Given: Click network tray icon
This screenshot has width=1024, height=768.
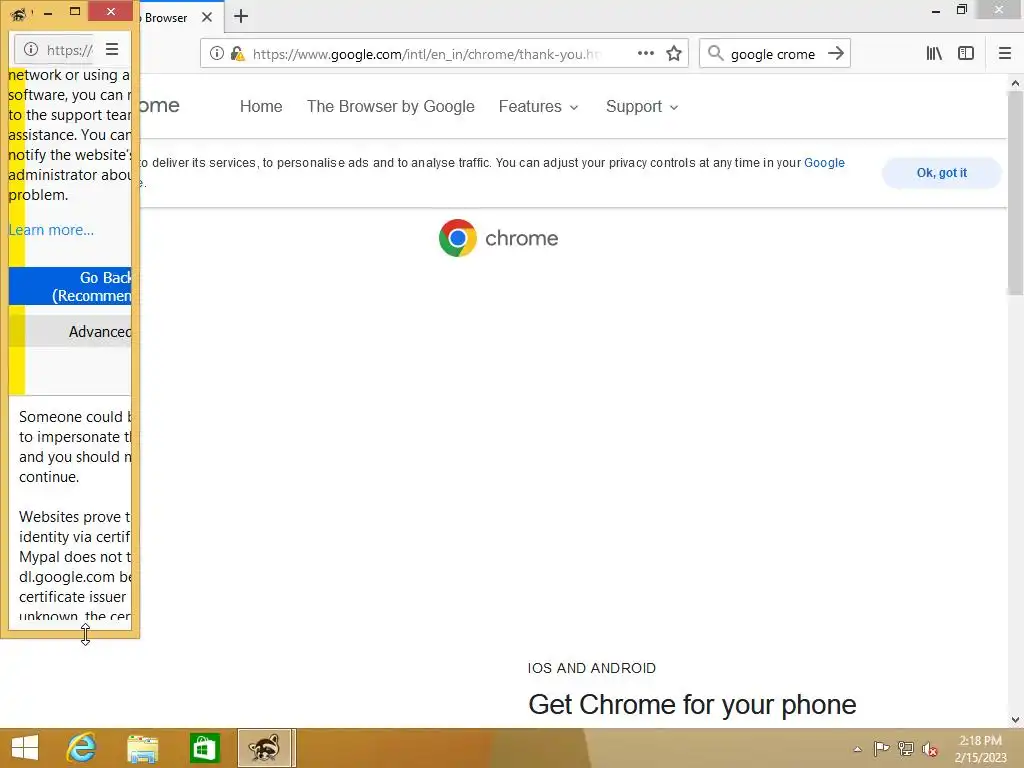Looking at the screenshot, I should click(x=906, y=748).
